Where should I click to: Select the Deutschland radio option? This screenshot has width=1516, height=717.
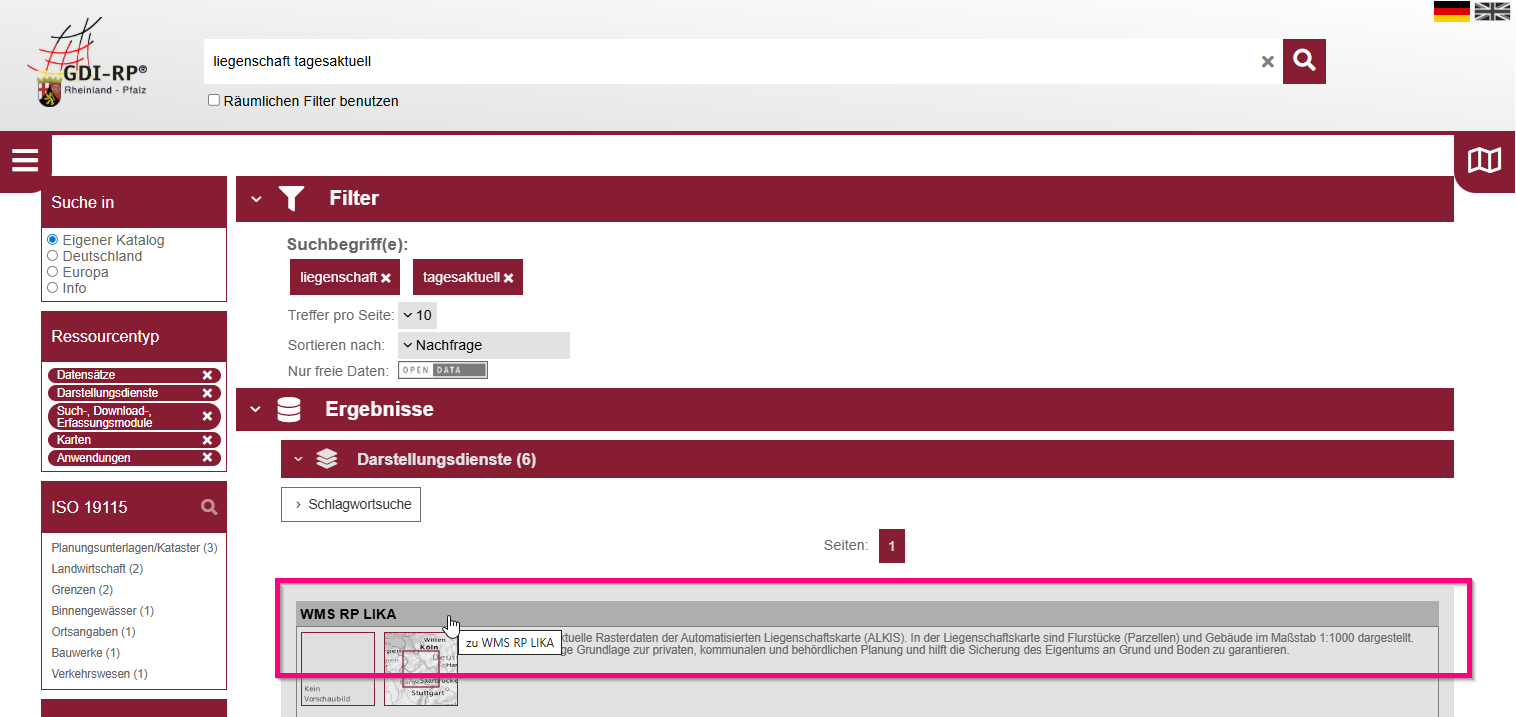53,256
